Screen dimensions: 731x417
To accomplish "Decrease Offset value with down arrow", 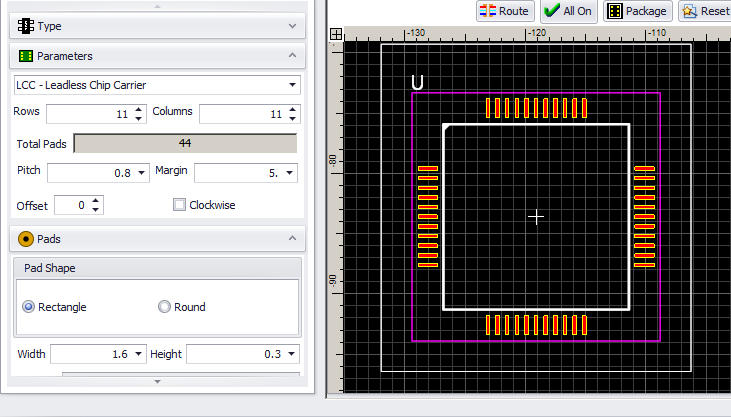I will [x=96, y=209].
